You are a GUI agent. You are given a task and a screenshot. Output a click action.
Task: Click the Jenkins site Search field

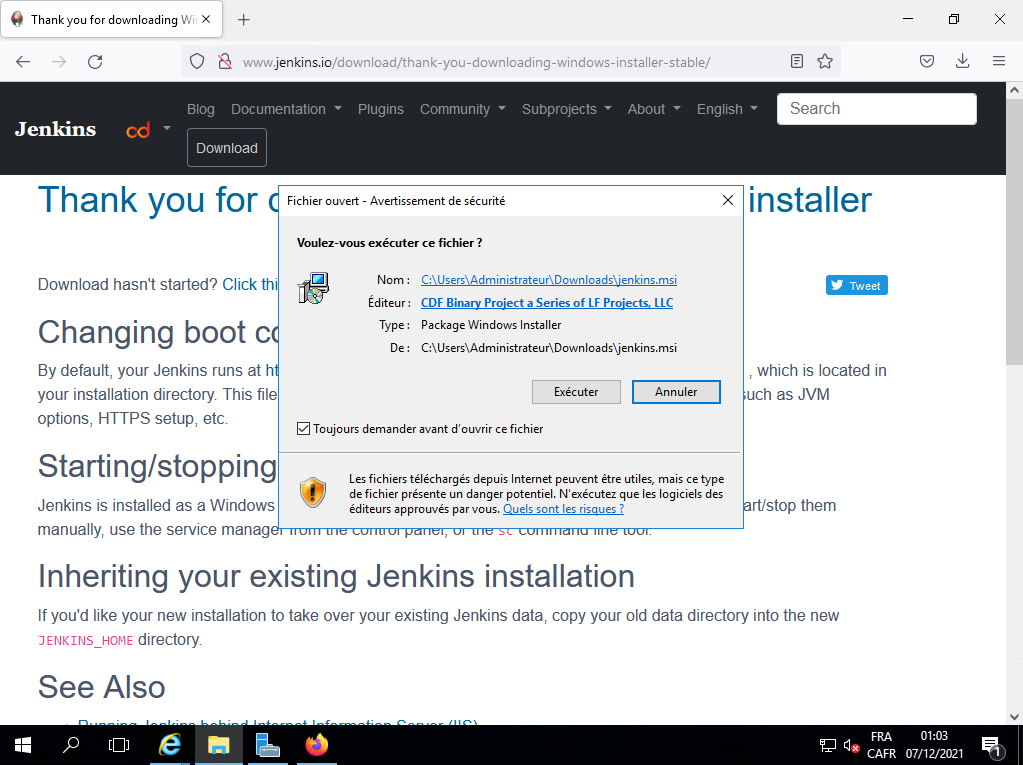pos(876,109)
